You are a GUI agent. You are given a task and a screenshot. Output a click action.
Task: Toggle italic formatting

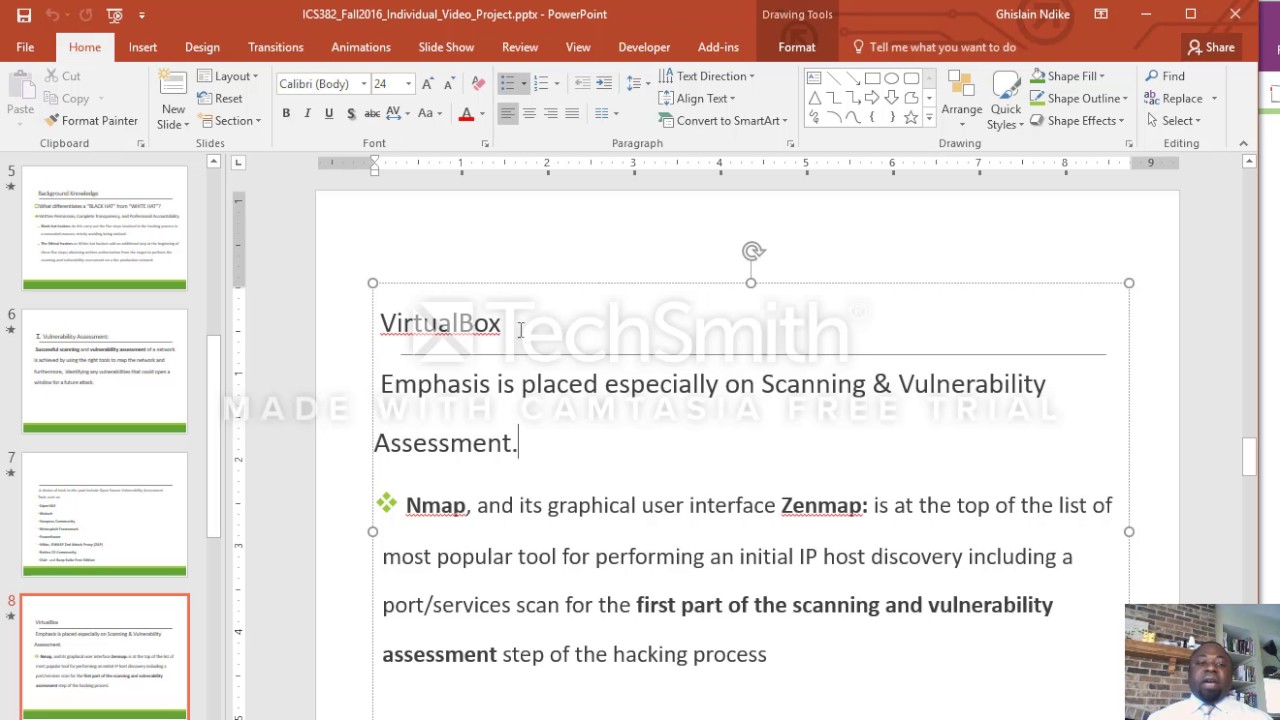(307, 114)
